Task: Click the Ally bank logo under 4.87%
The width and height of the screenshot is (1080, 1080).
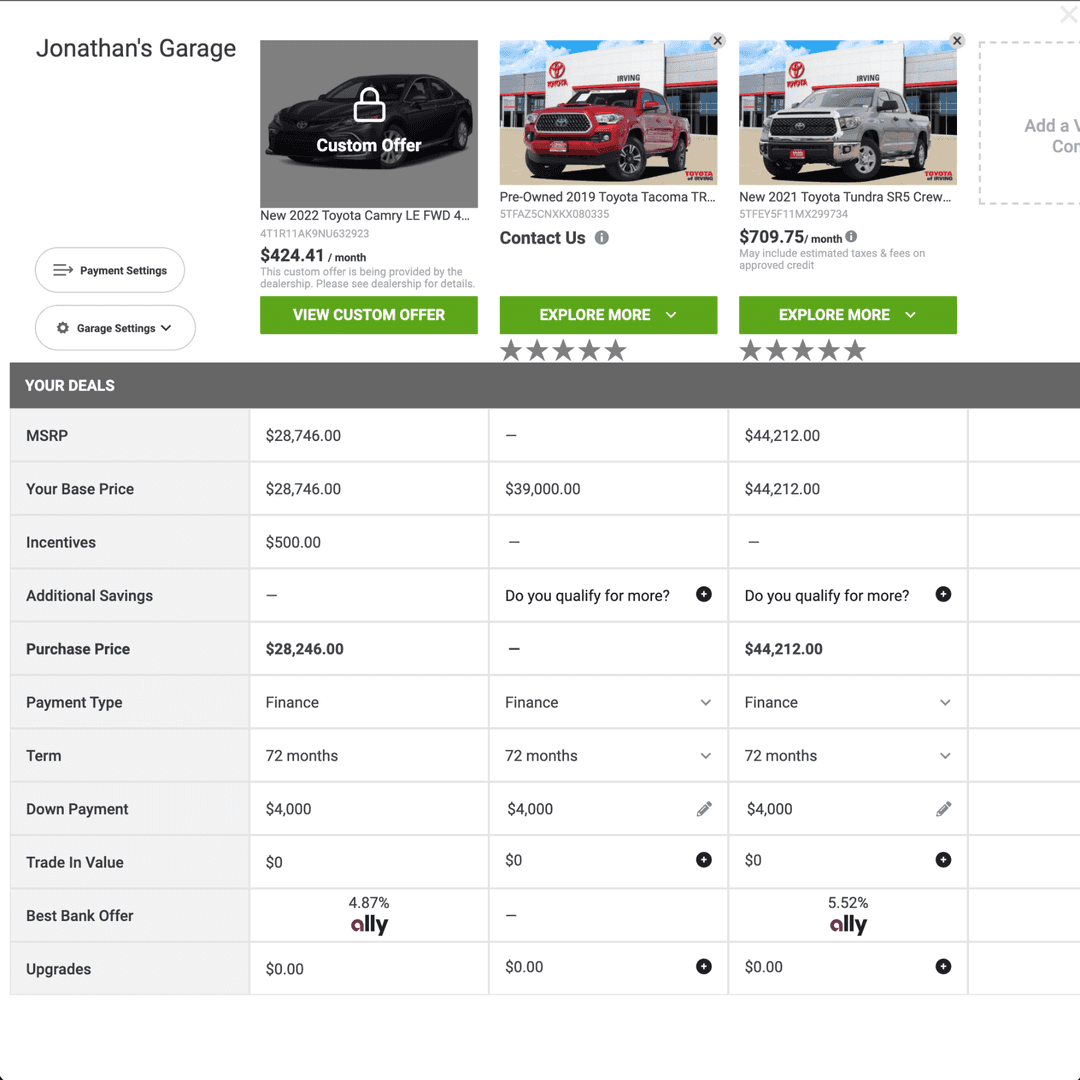Action: pos(369,924)
